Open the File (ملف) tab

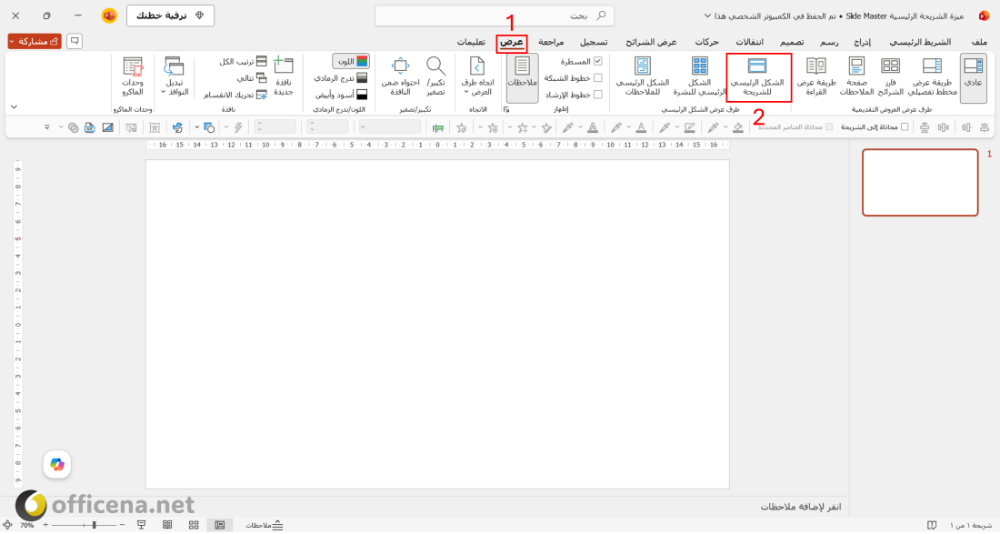point(980,42)
